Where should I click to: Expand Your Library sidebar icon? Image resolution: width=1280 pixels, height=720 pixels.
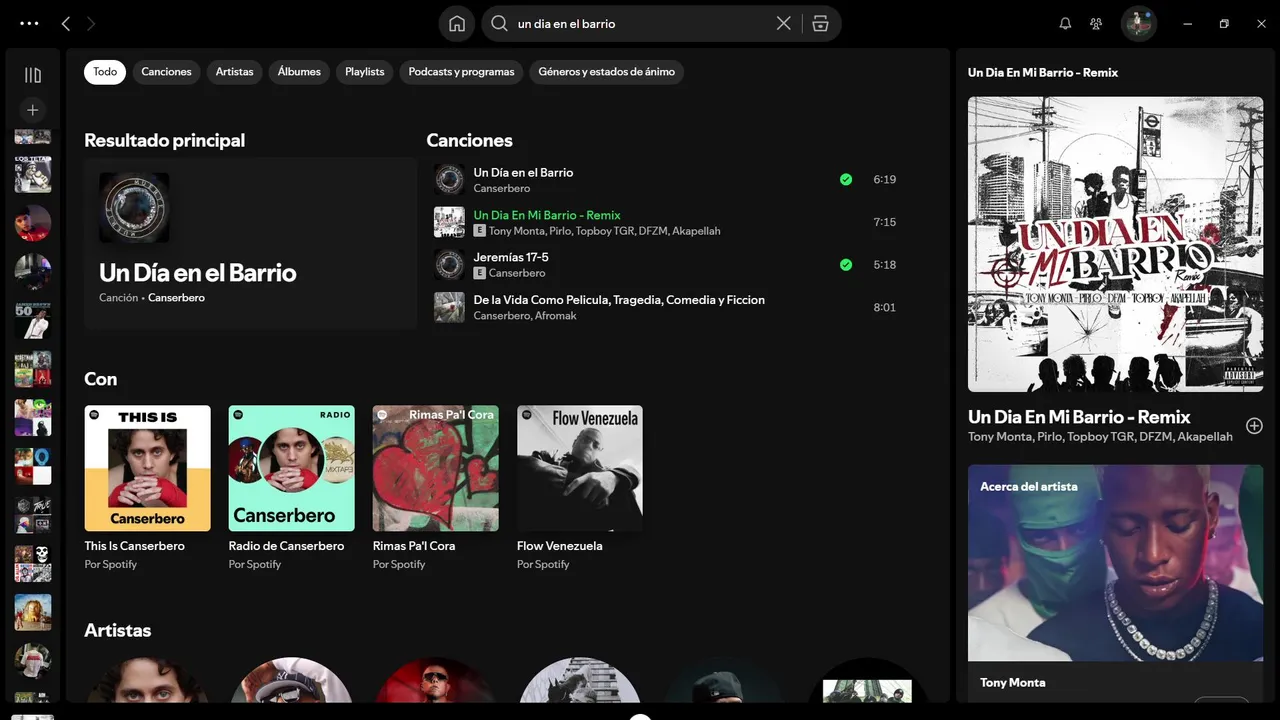click(x=33, y=75)
